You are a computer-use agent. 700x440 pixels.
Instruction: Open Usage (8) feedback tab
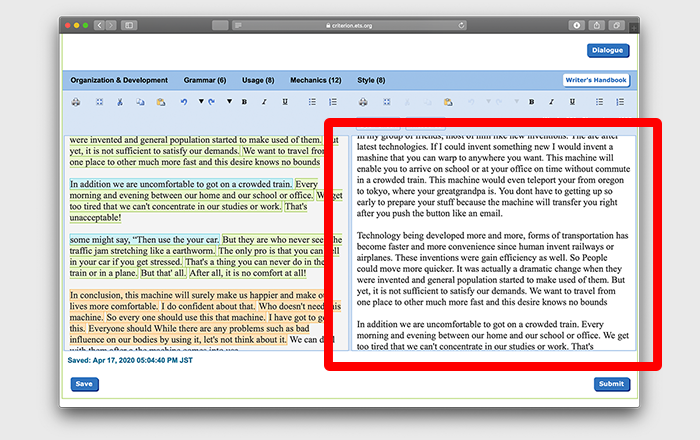tap(258, 80)
